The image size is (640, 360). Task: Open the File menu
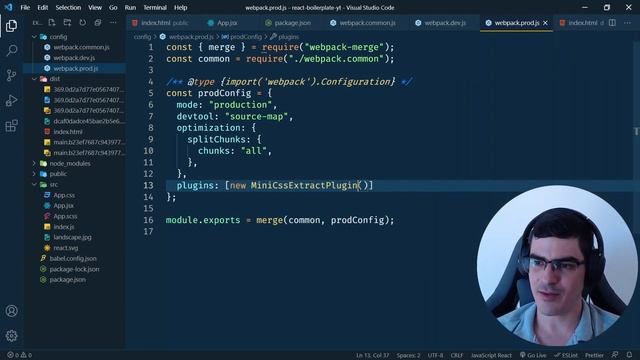[25, 7]
